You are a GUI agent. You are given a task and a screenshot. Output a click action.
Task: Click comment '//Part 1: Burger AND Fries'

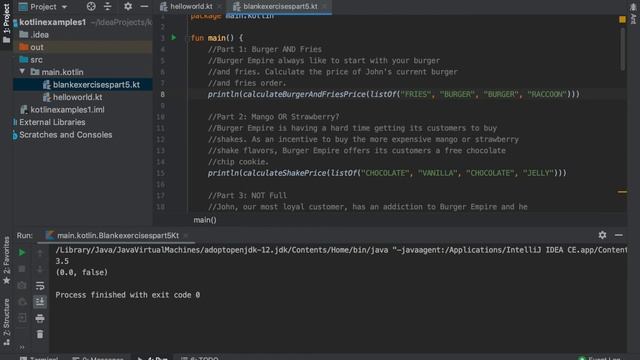pos(265,49)
